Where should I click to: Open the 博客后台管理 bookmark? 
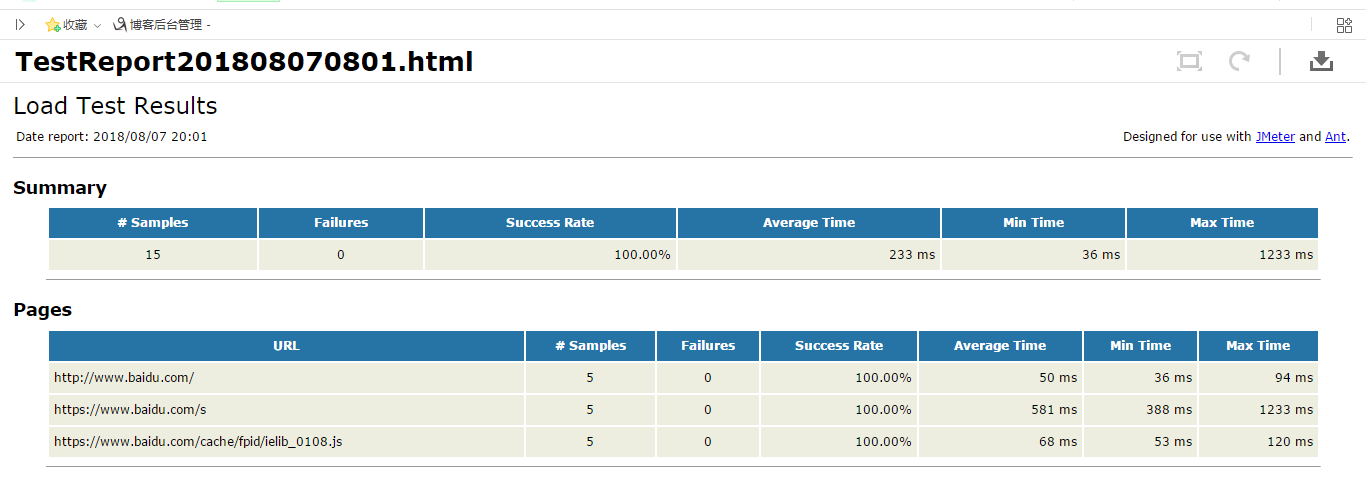(x=161, y=25)
